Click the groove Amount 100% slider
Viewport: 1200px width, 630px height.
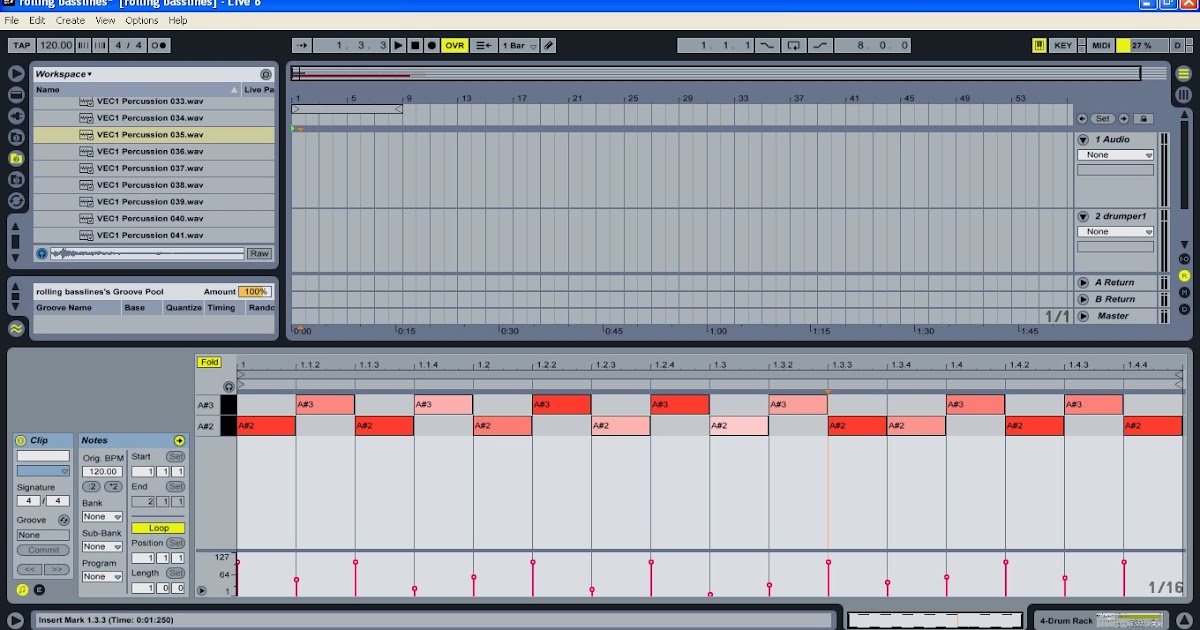click(x=253, y=291)
